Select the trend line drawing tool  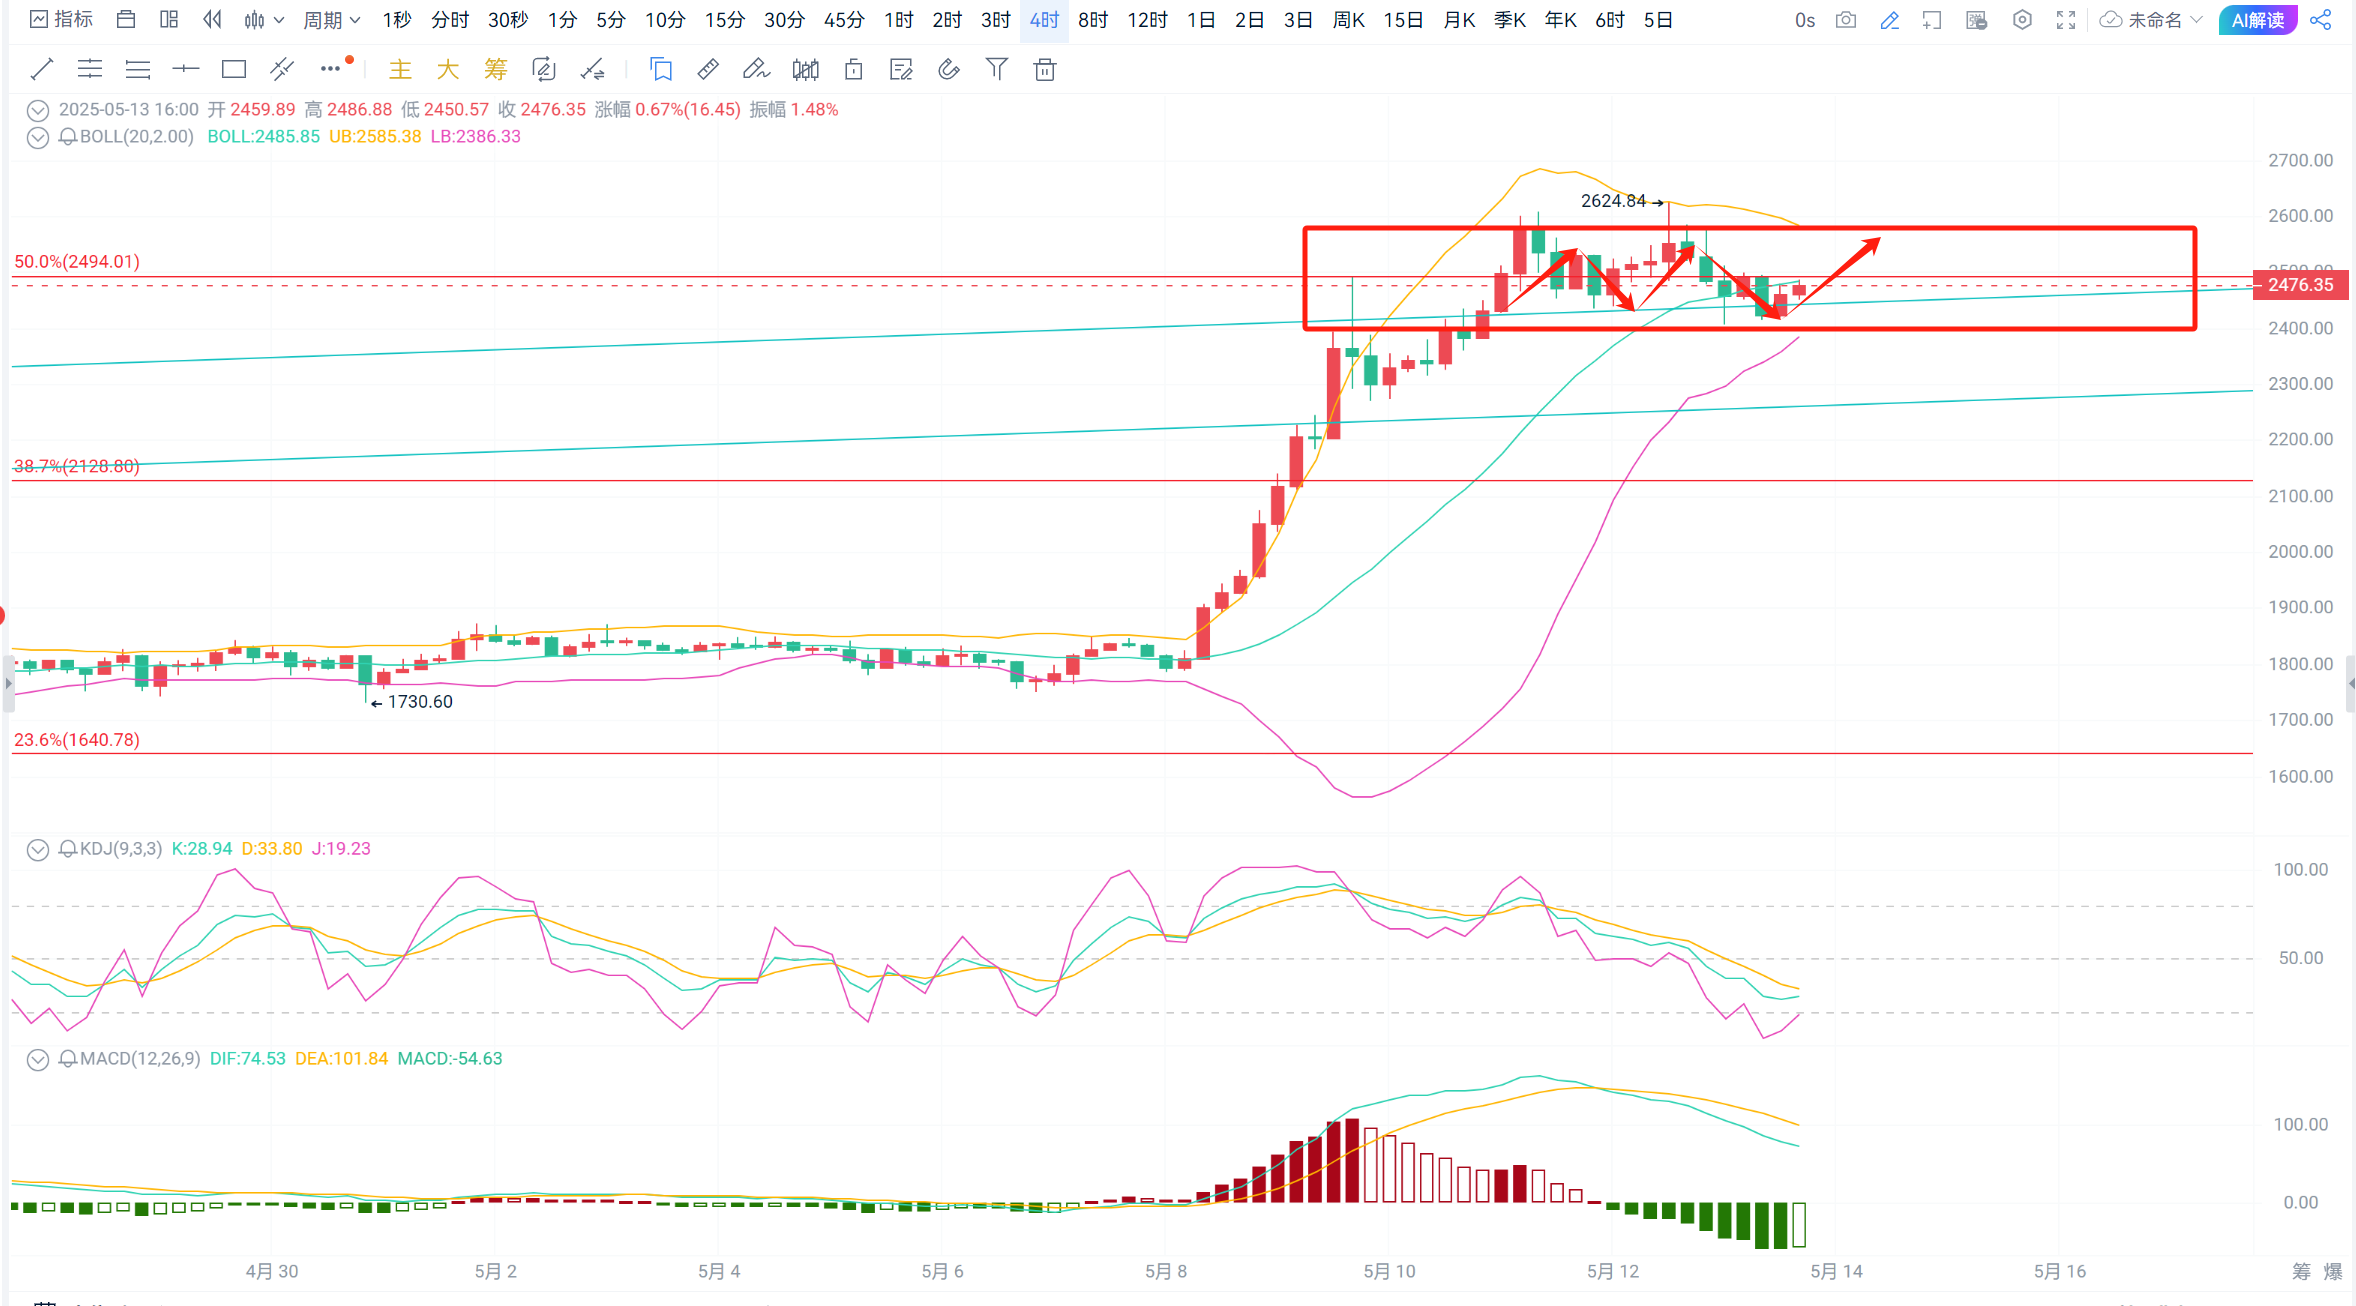42,69
